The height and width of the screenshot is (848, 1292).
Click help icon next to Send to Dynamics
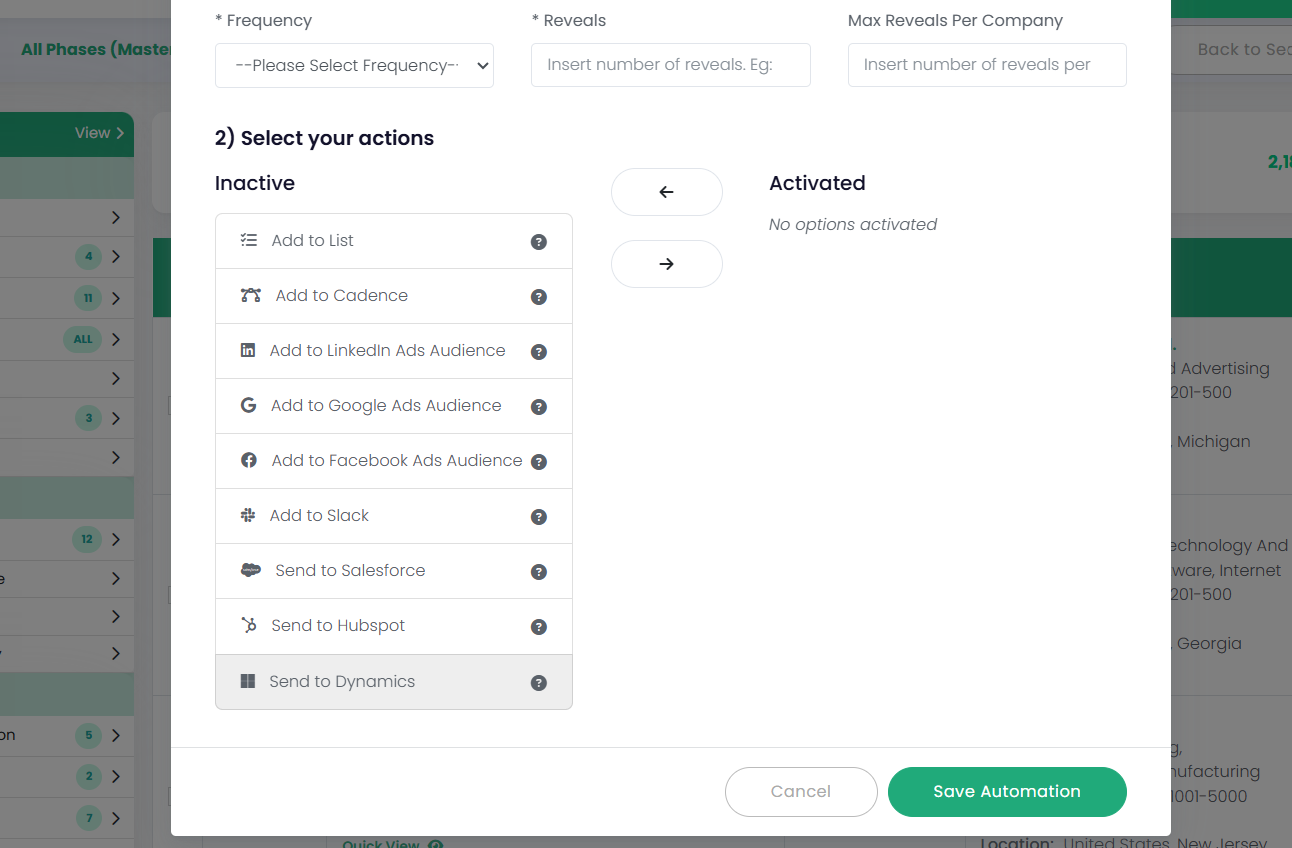pos(538,683)
